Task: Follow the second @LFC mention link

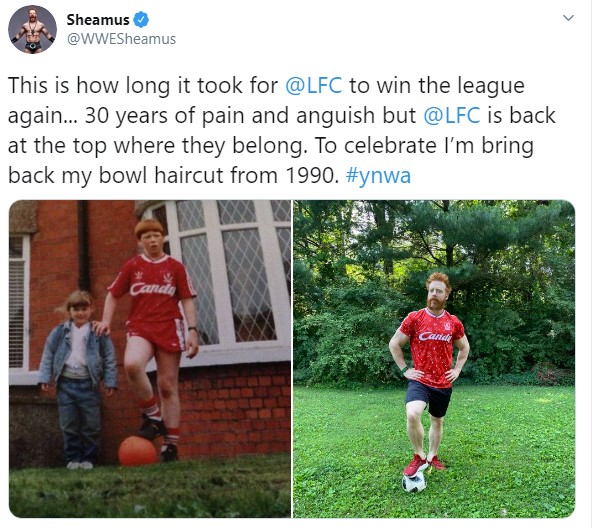Action: tap(452, 115)
